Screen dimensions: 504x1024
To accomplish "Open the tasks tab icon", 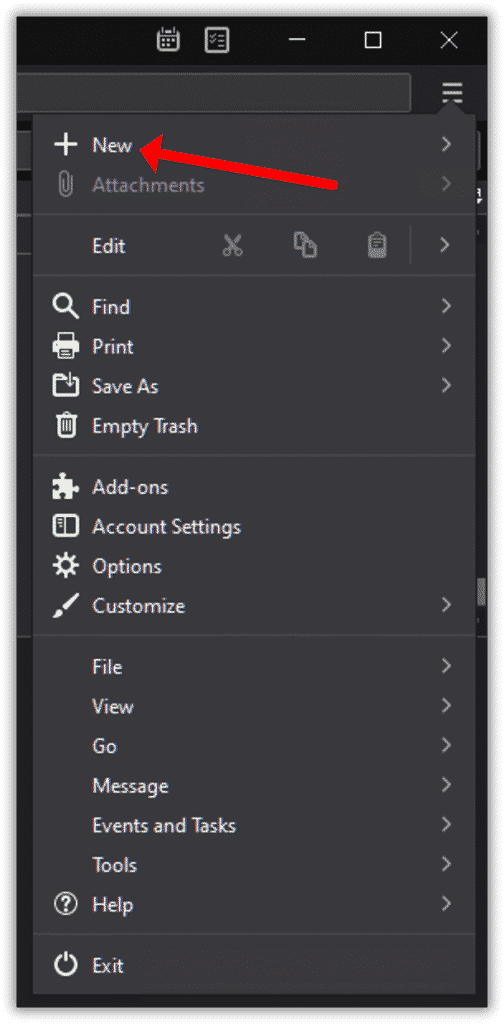I will click(x=216, y=40).
